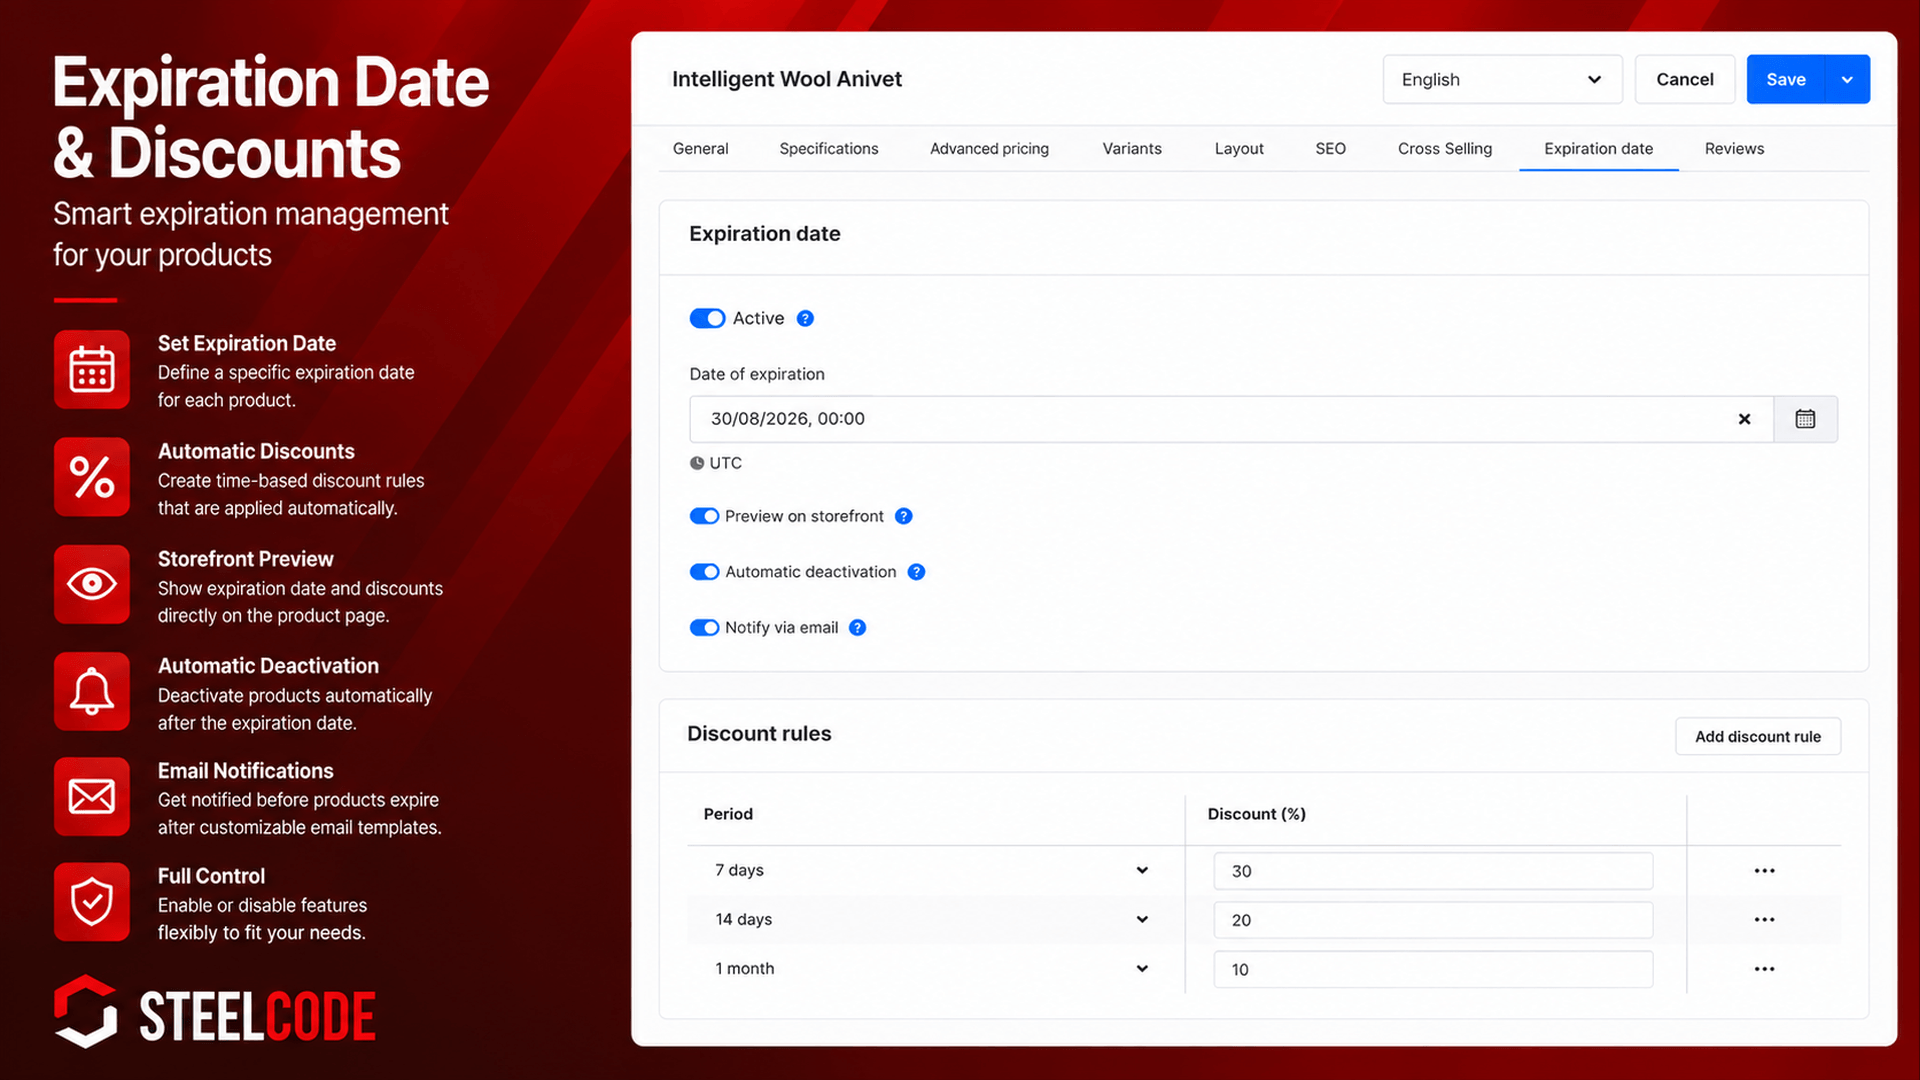The image size is (1920, 1080).
Task: Click the Cancel button
Action: click(x=1685, y=80)
